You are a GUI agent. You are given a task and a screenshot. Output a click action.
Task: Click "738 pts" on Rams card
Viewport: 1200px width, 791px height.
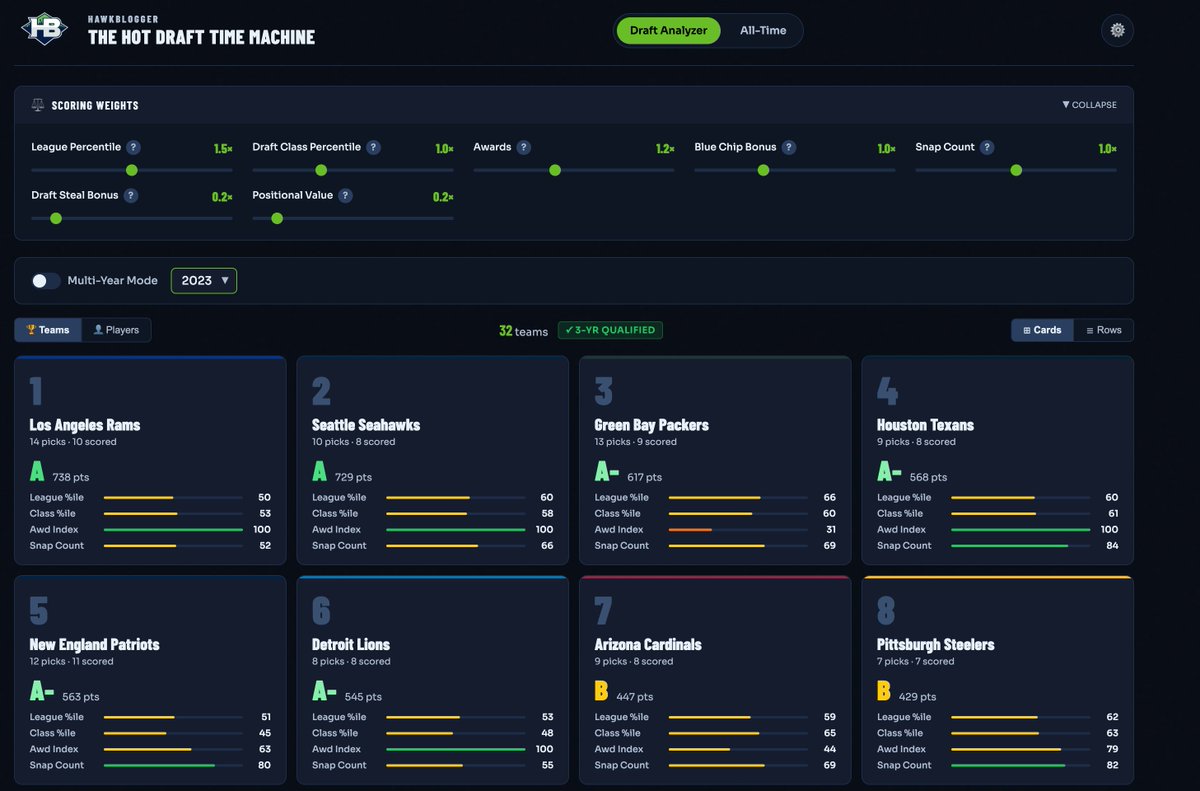[71, 478]
